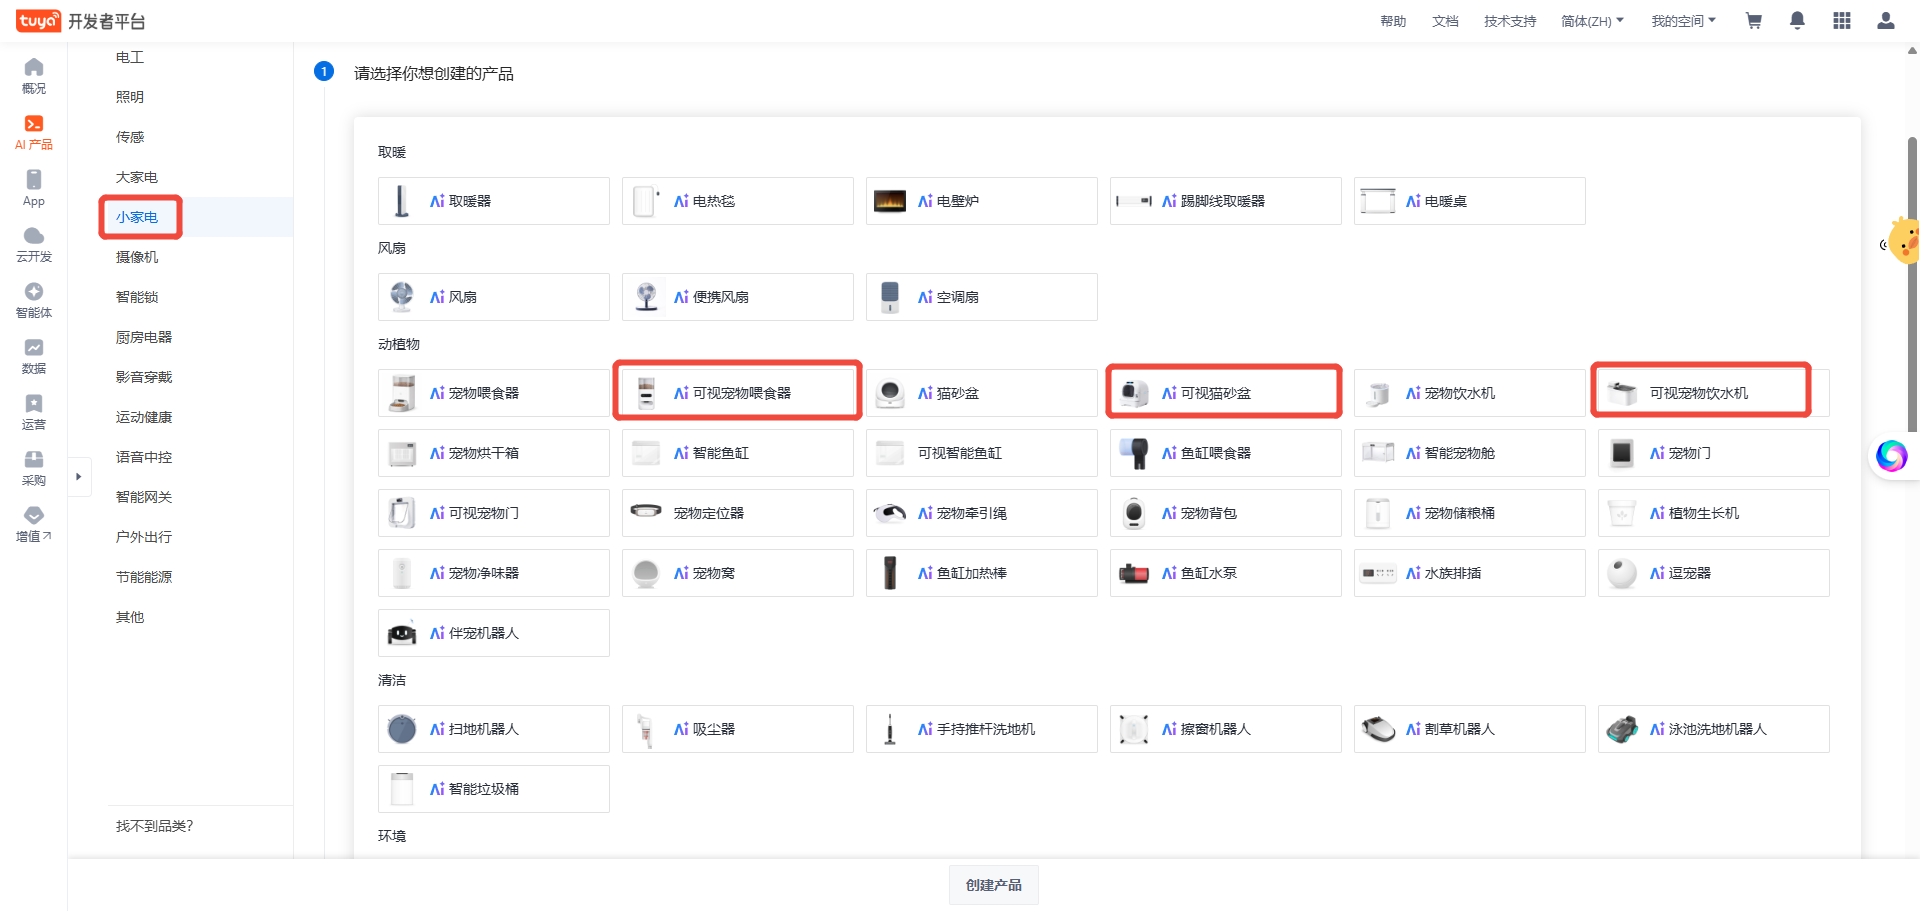Select the 小家电 category
Viewport: 1920px width, 911px height.
[137, 217]
